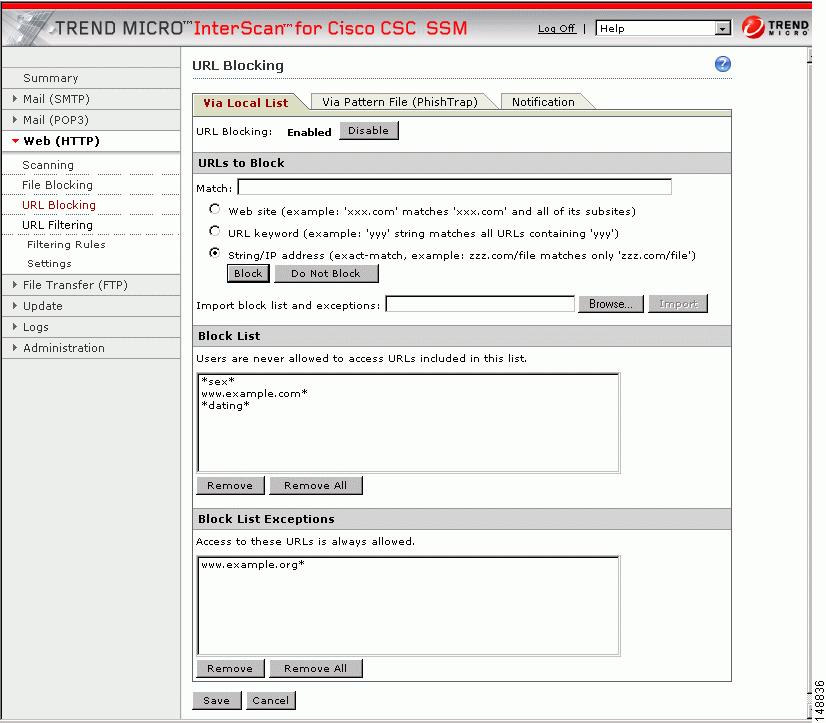Click the Block button
Screen dimensions: 826x723
(x=248, y=273)
